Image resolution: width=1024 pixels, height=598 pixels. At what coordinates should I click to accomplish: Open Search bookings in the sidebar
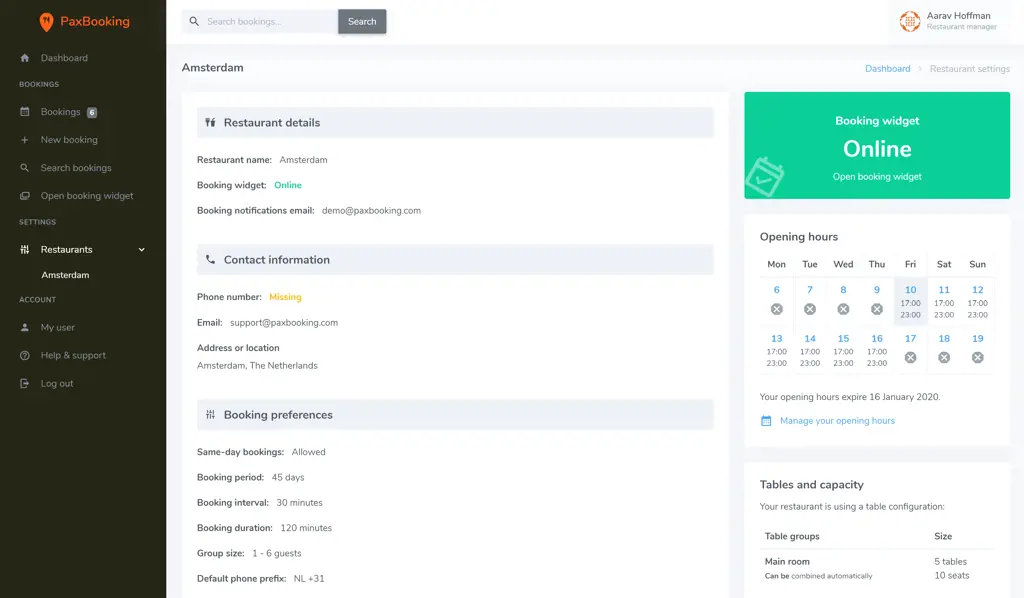(75, 168)
